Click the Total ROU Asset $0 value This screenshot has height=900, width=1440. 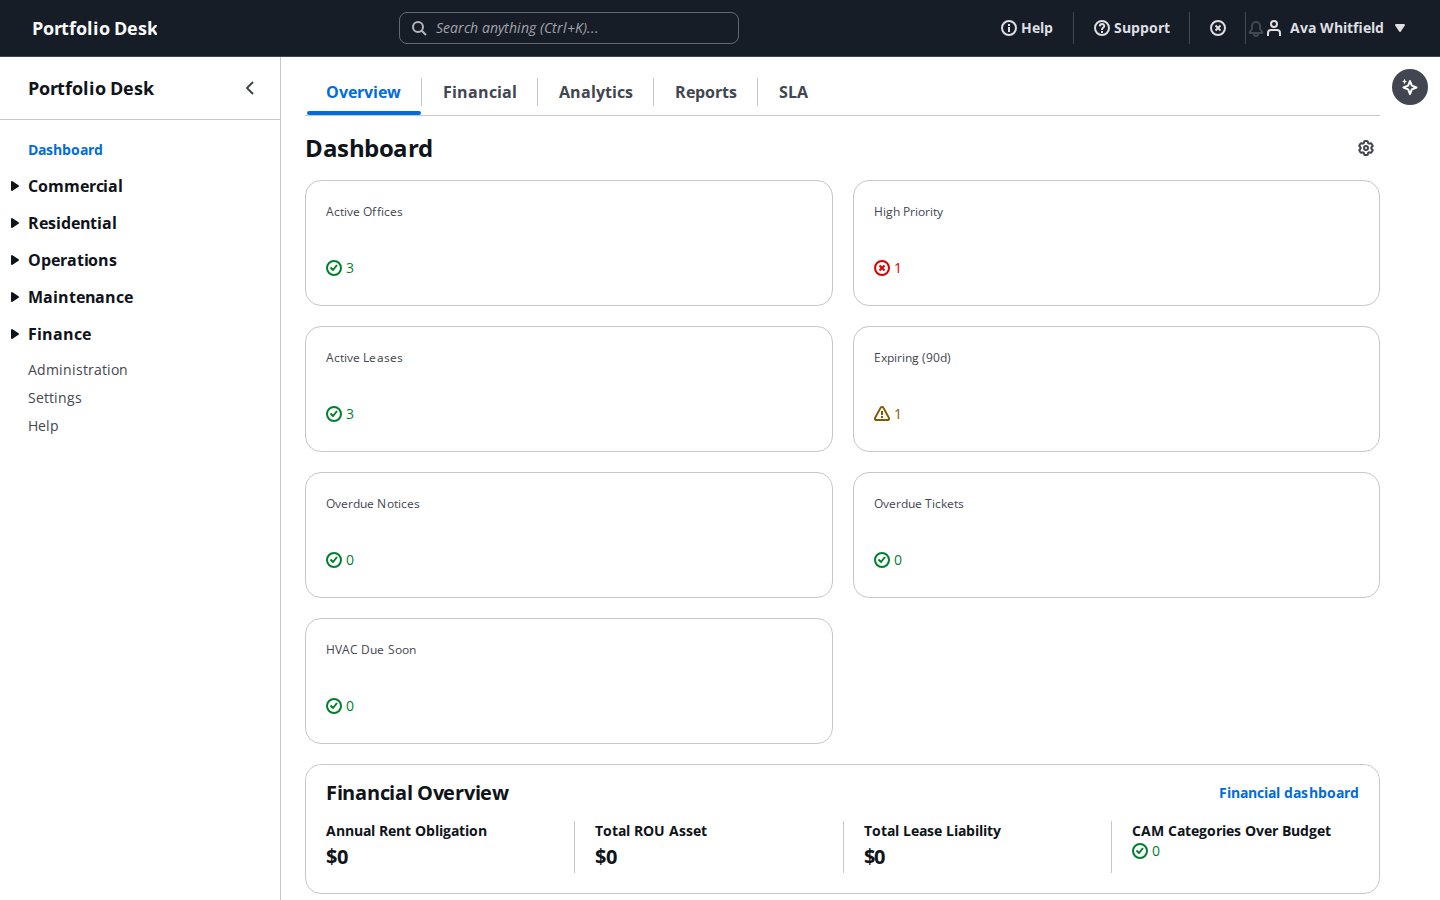(606, 857)
